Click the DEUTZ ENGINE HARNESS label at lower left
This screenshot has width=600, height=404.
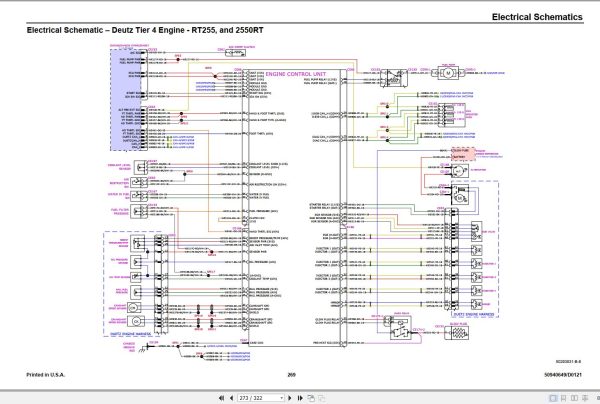tap(130, 334)
